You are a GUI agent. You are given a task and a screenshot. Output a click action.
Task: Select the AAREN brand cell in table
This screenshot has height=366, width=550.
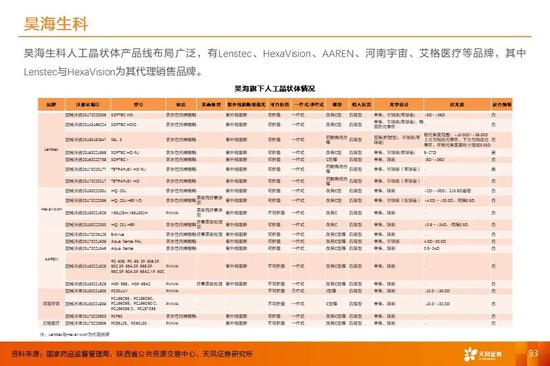click(x=52, y=259)
